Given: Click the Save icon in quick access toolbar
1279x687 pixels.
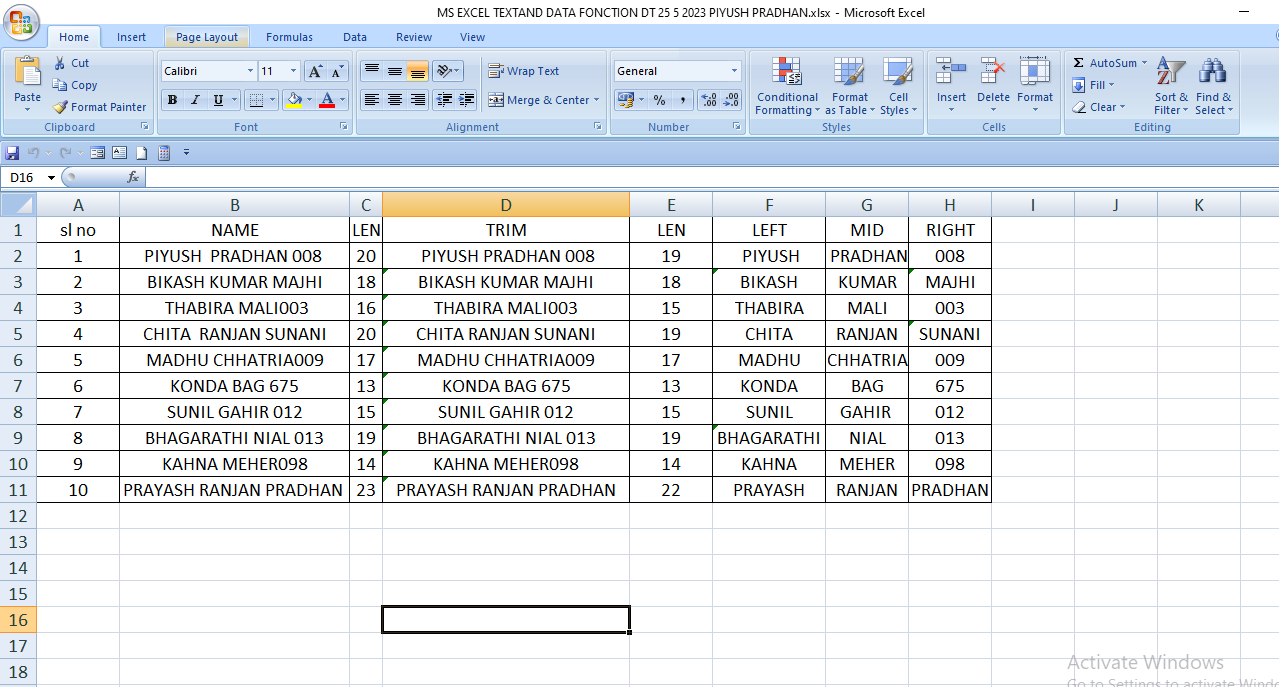Looking at the screenshot, I should (12, 153).
